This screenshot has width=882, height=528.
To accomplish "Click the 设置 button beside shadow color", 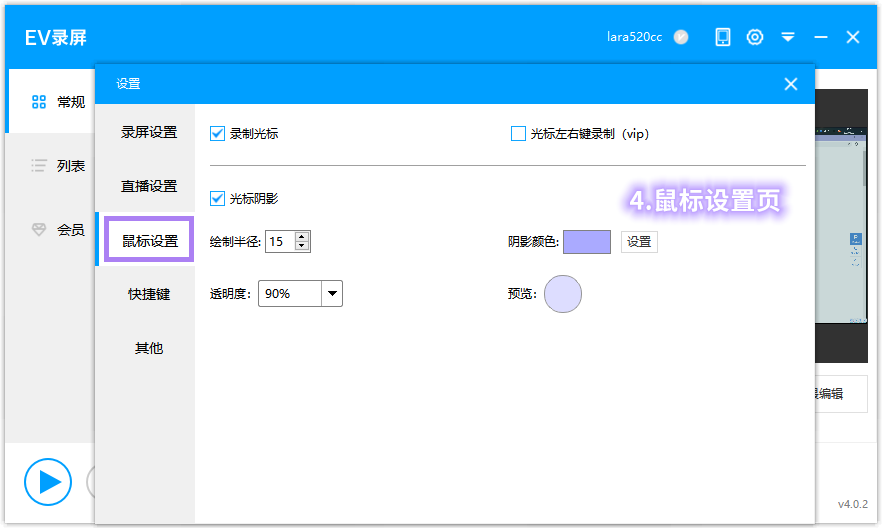I will coord(639,241).
